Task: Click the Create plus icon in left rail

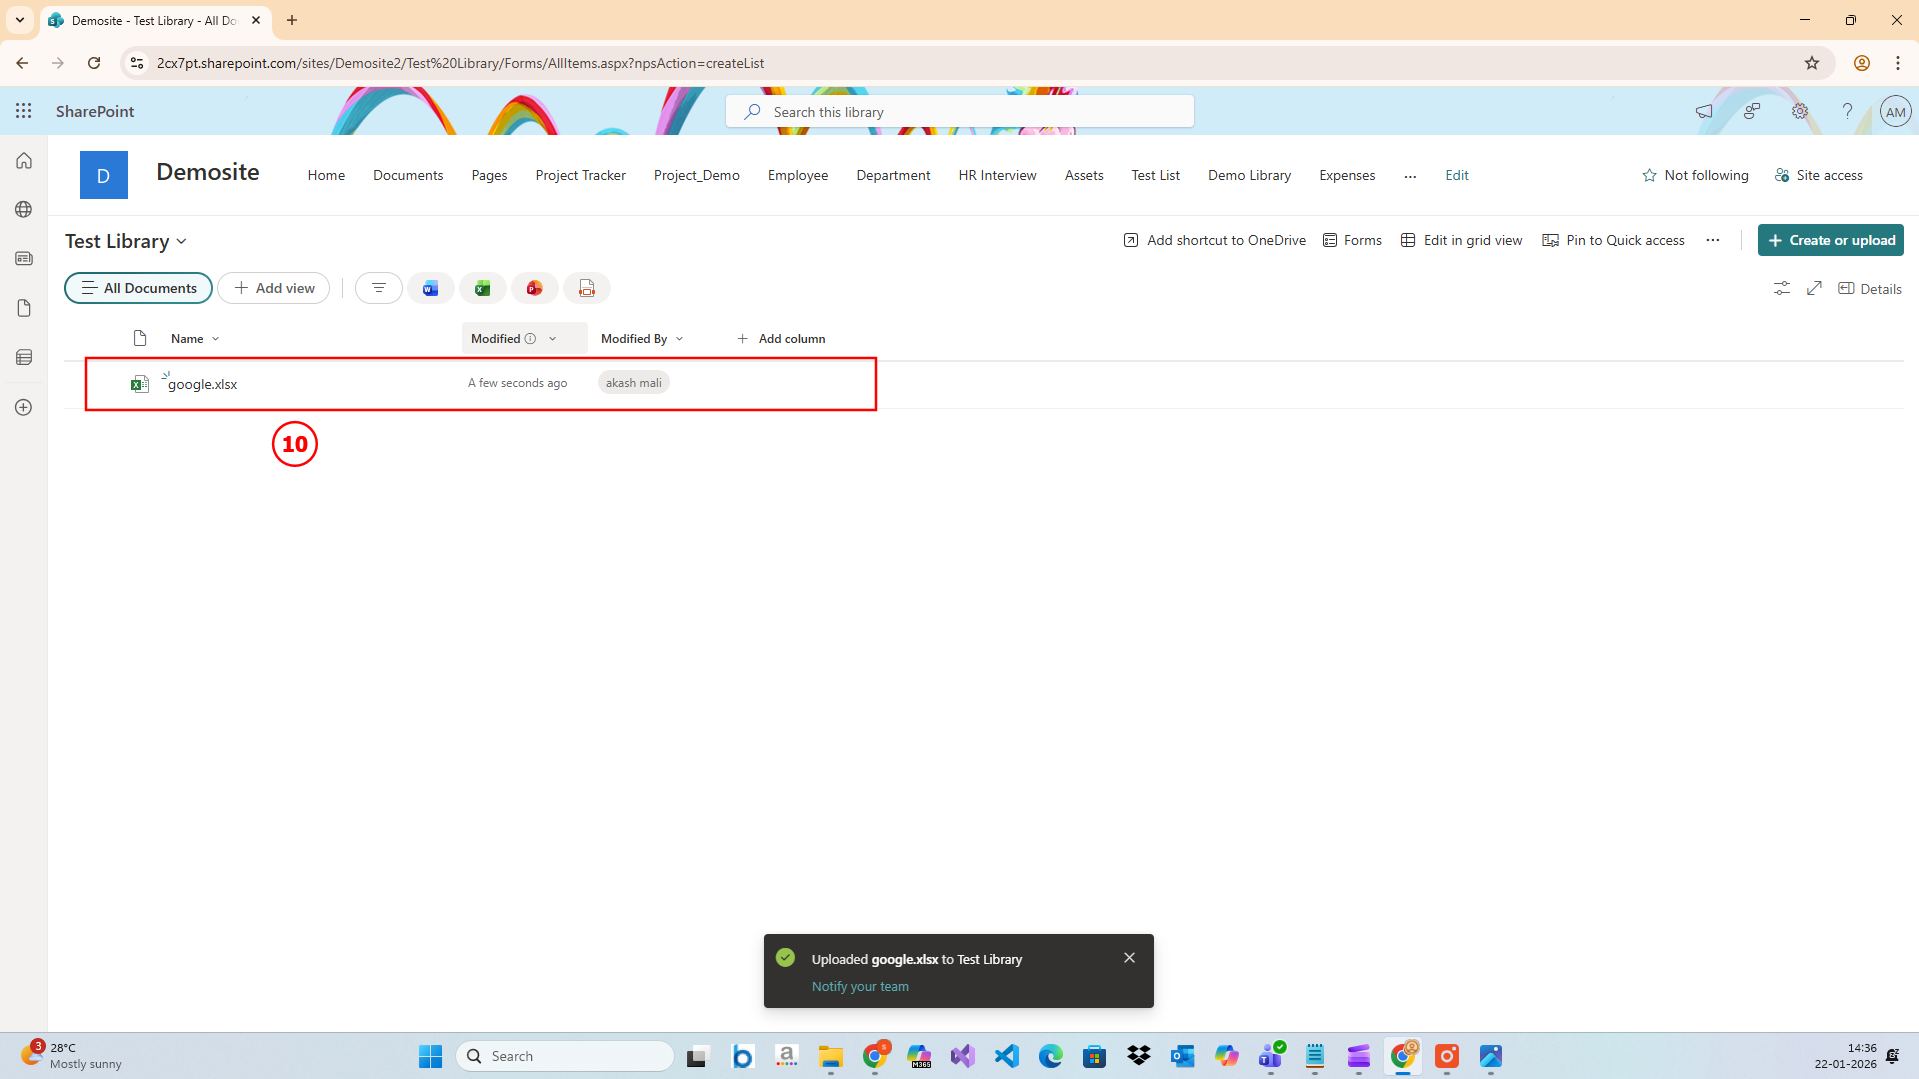Action: click(24, 407)
